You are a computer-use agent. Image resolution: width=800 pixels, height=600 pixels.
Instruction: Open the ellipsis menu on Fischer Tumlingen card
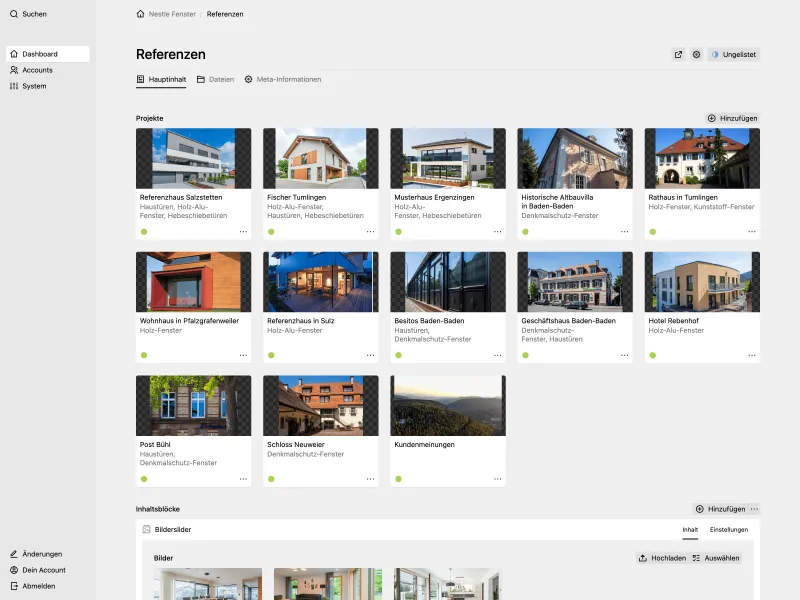(x=370, y=230)
